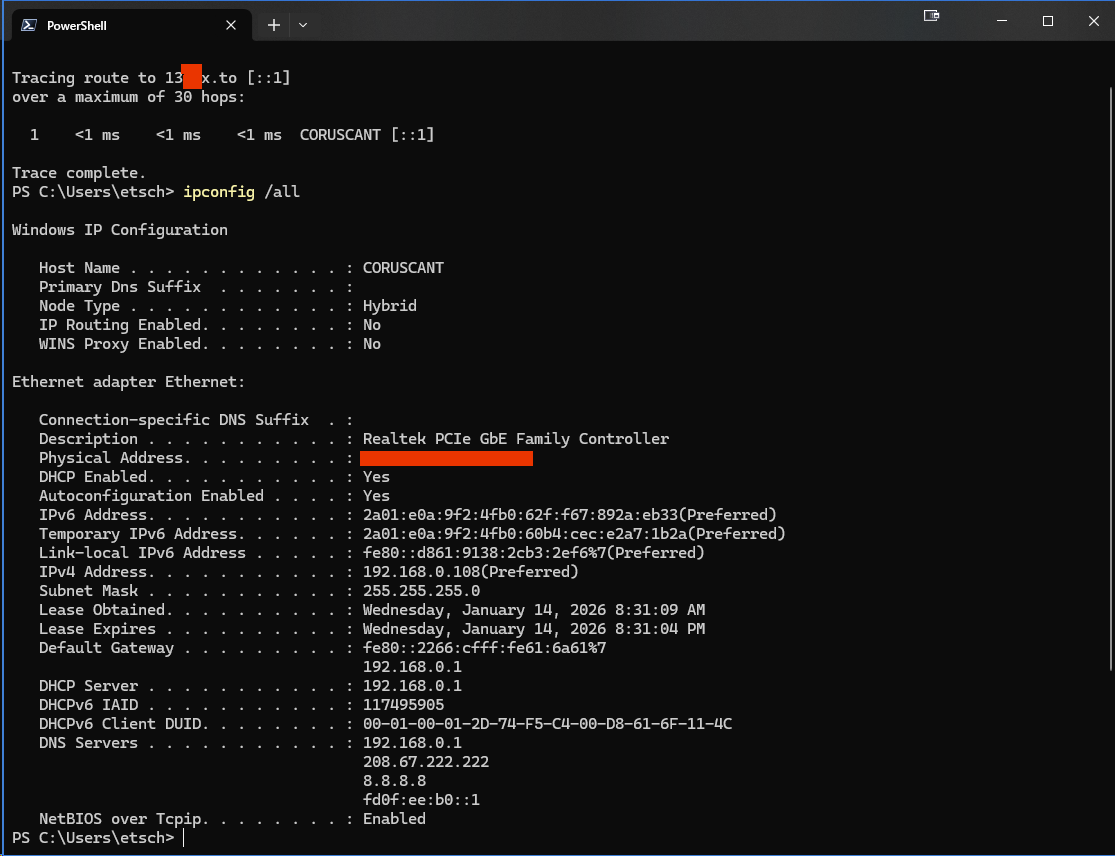Click the redacted Physical Address value

click(446, 458)
